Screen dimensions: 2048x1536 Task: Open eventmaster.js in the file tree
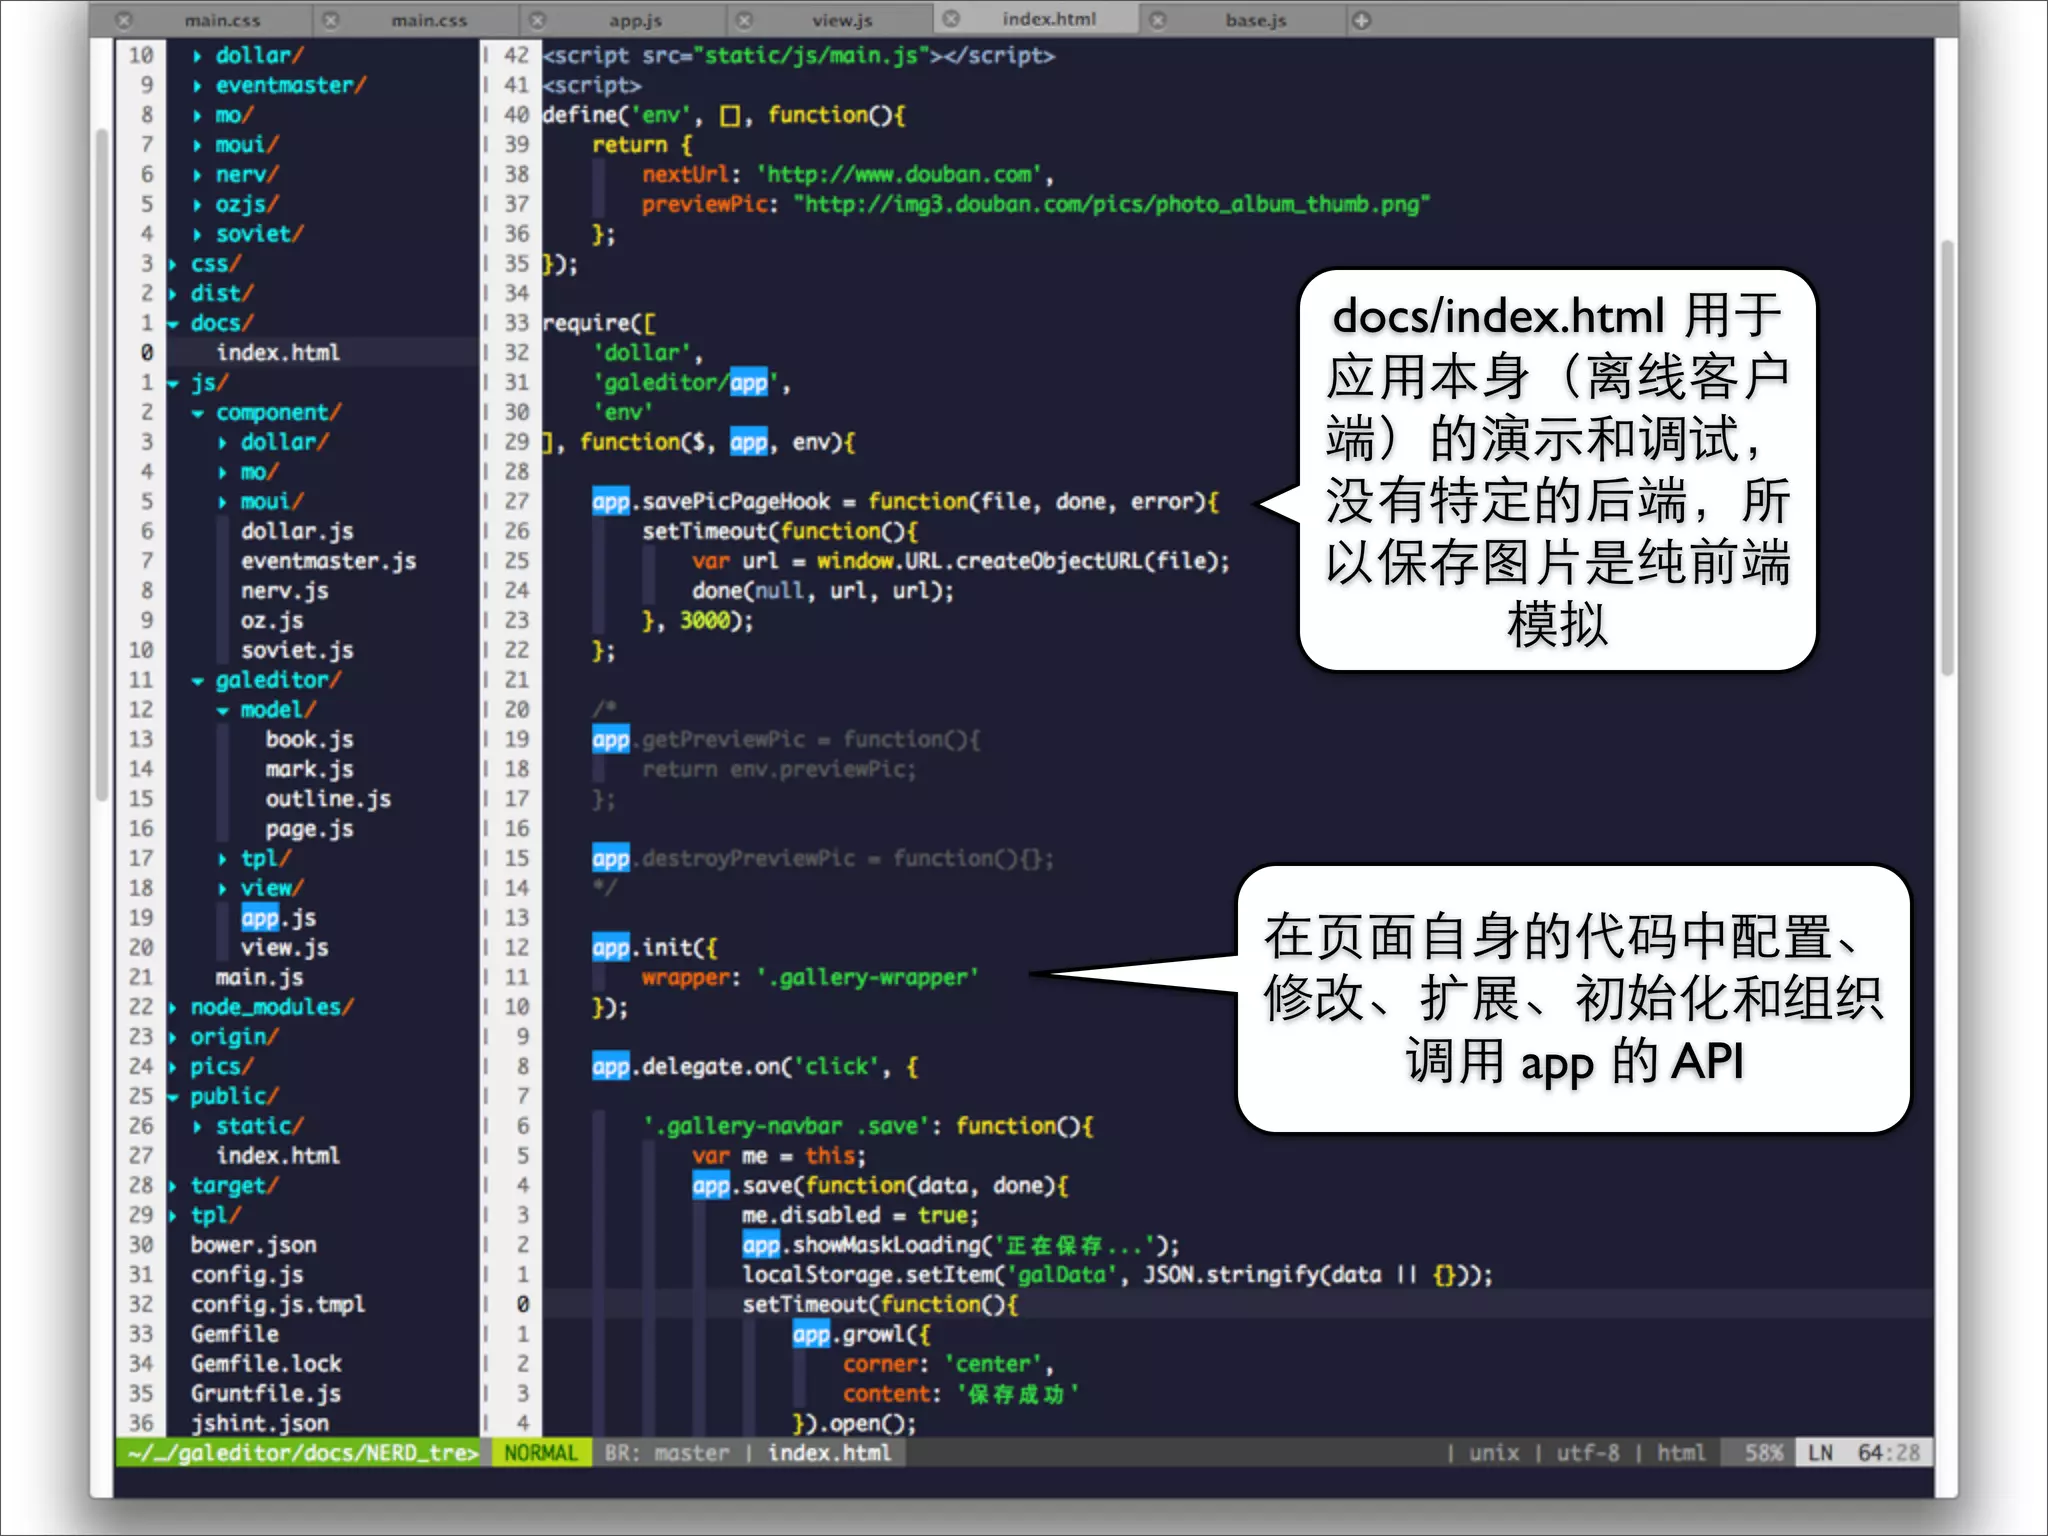(x=328, y=561)
